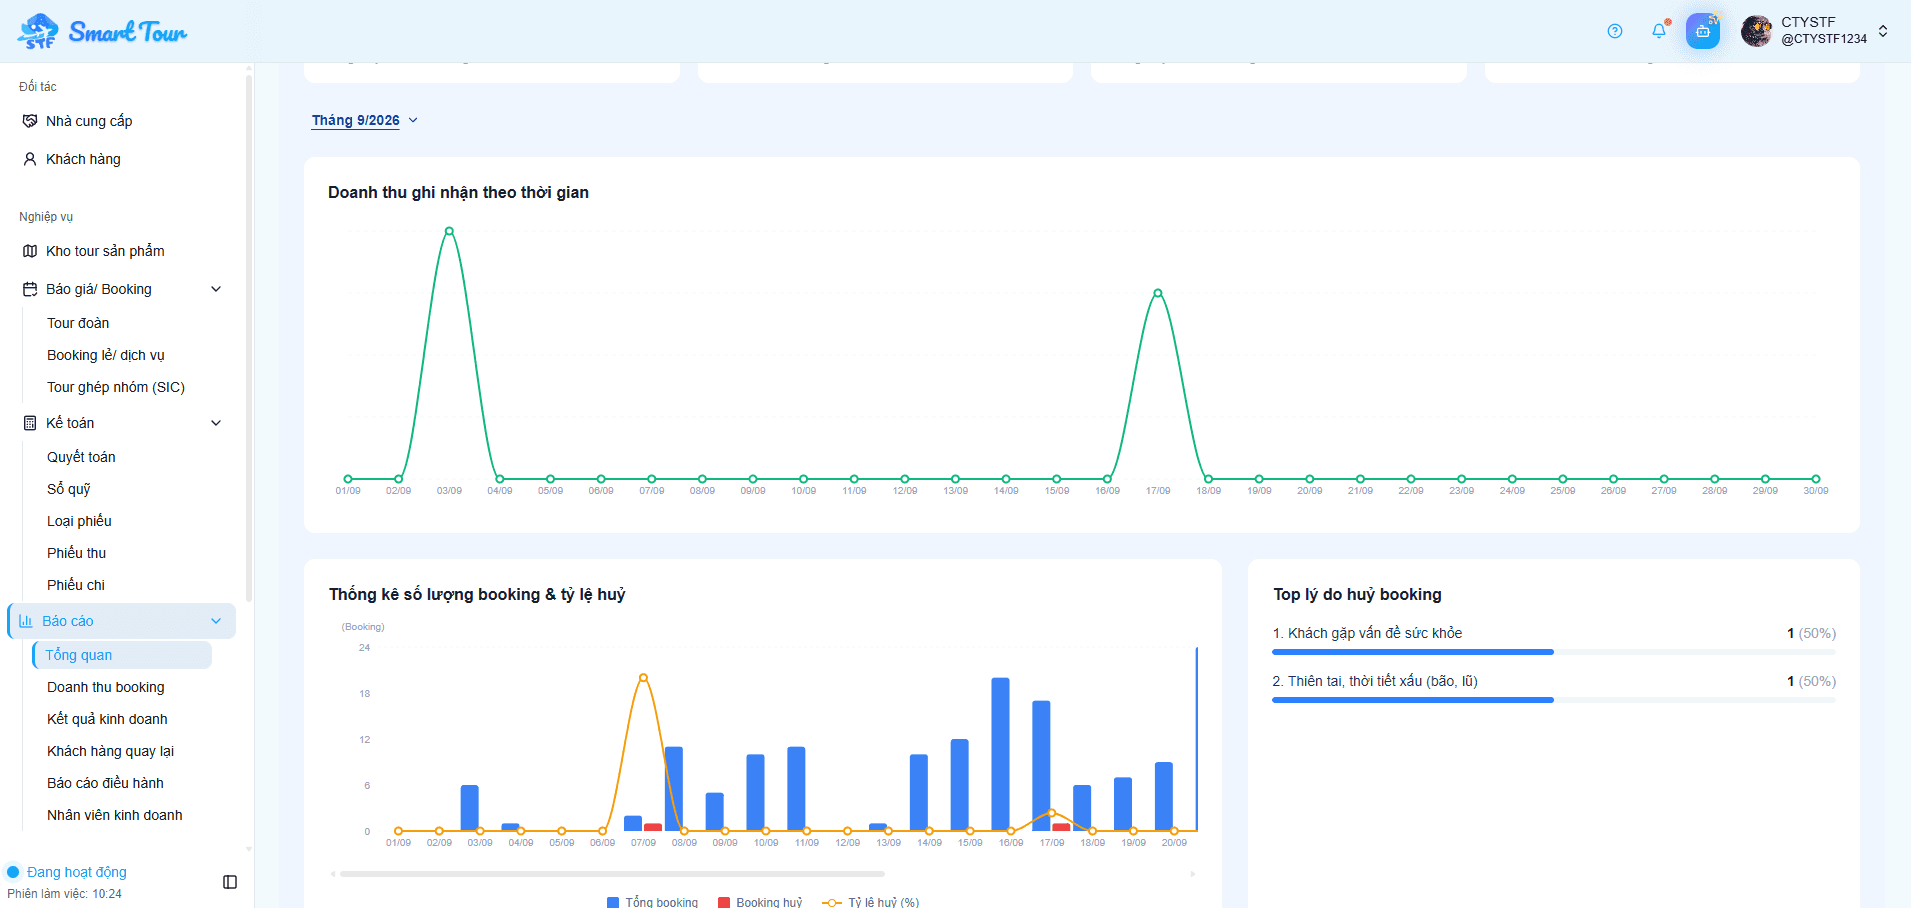The height and width of the screenshot is (908, 1911).
Task: Open Phiếu chi menu item
Action: tap(76, 585)
